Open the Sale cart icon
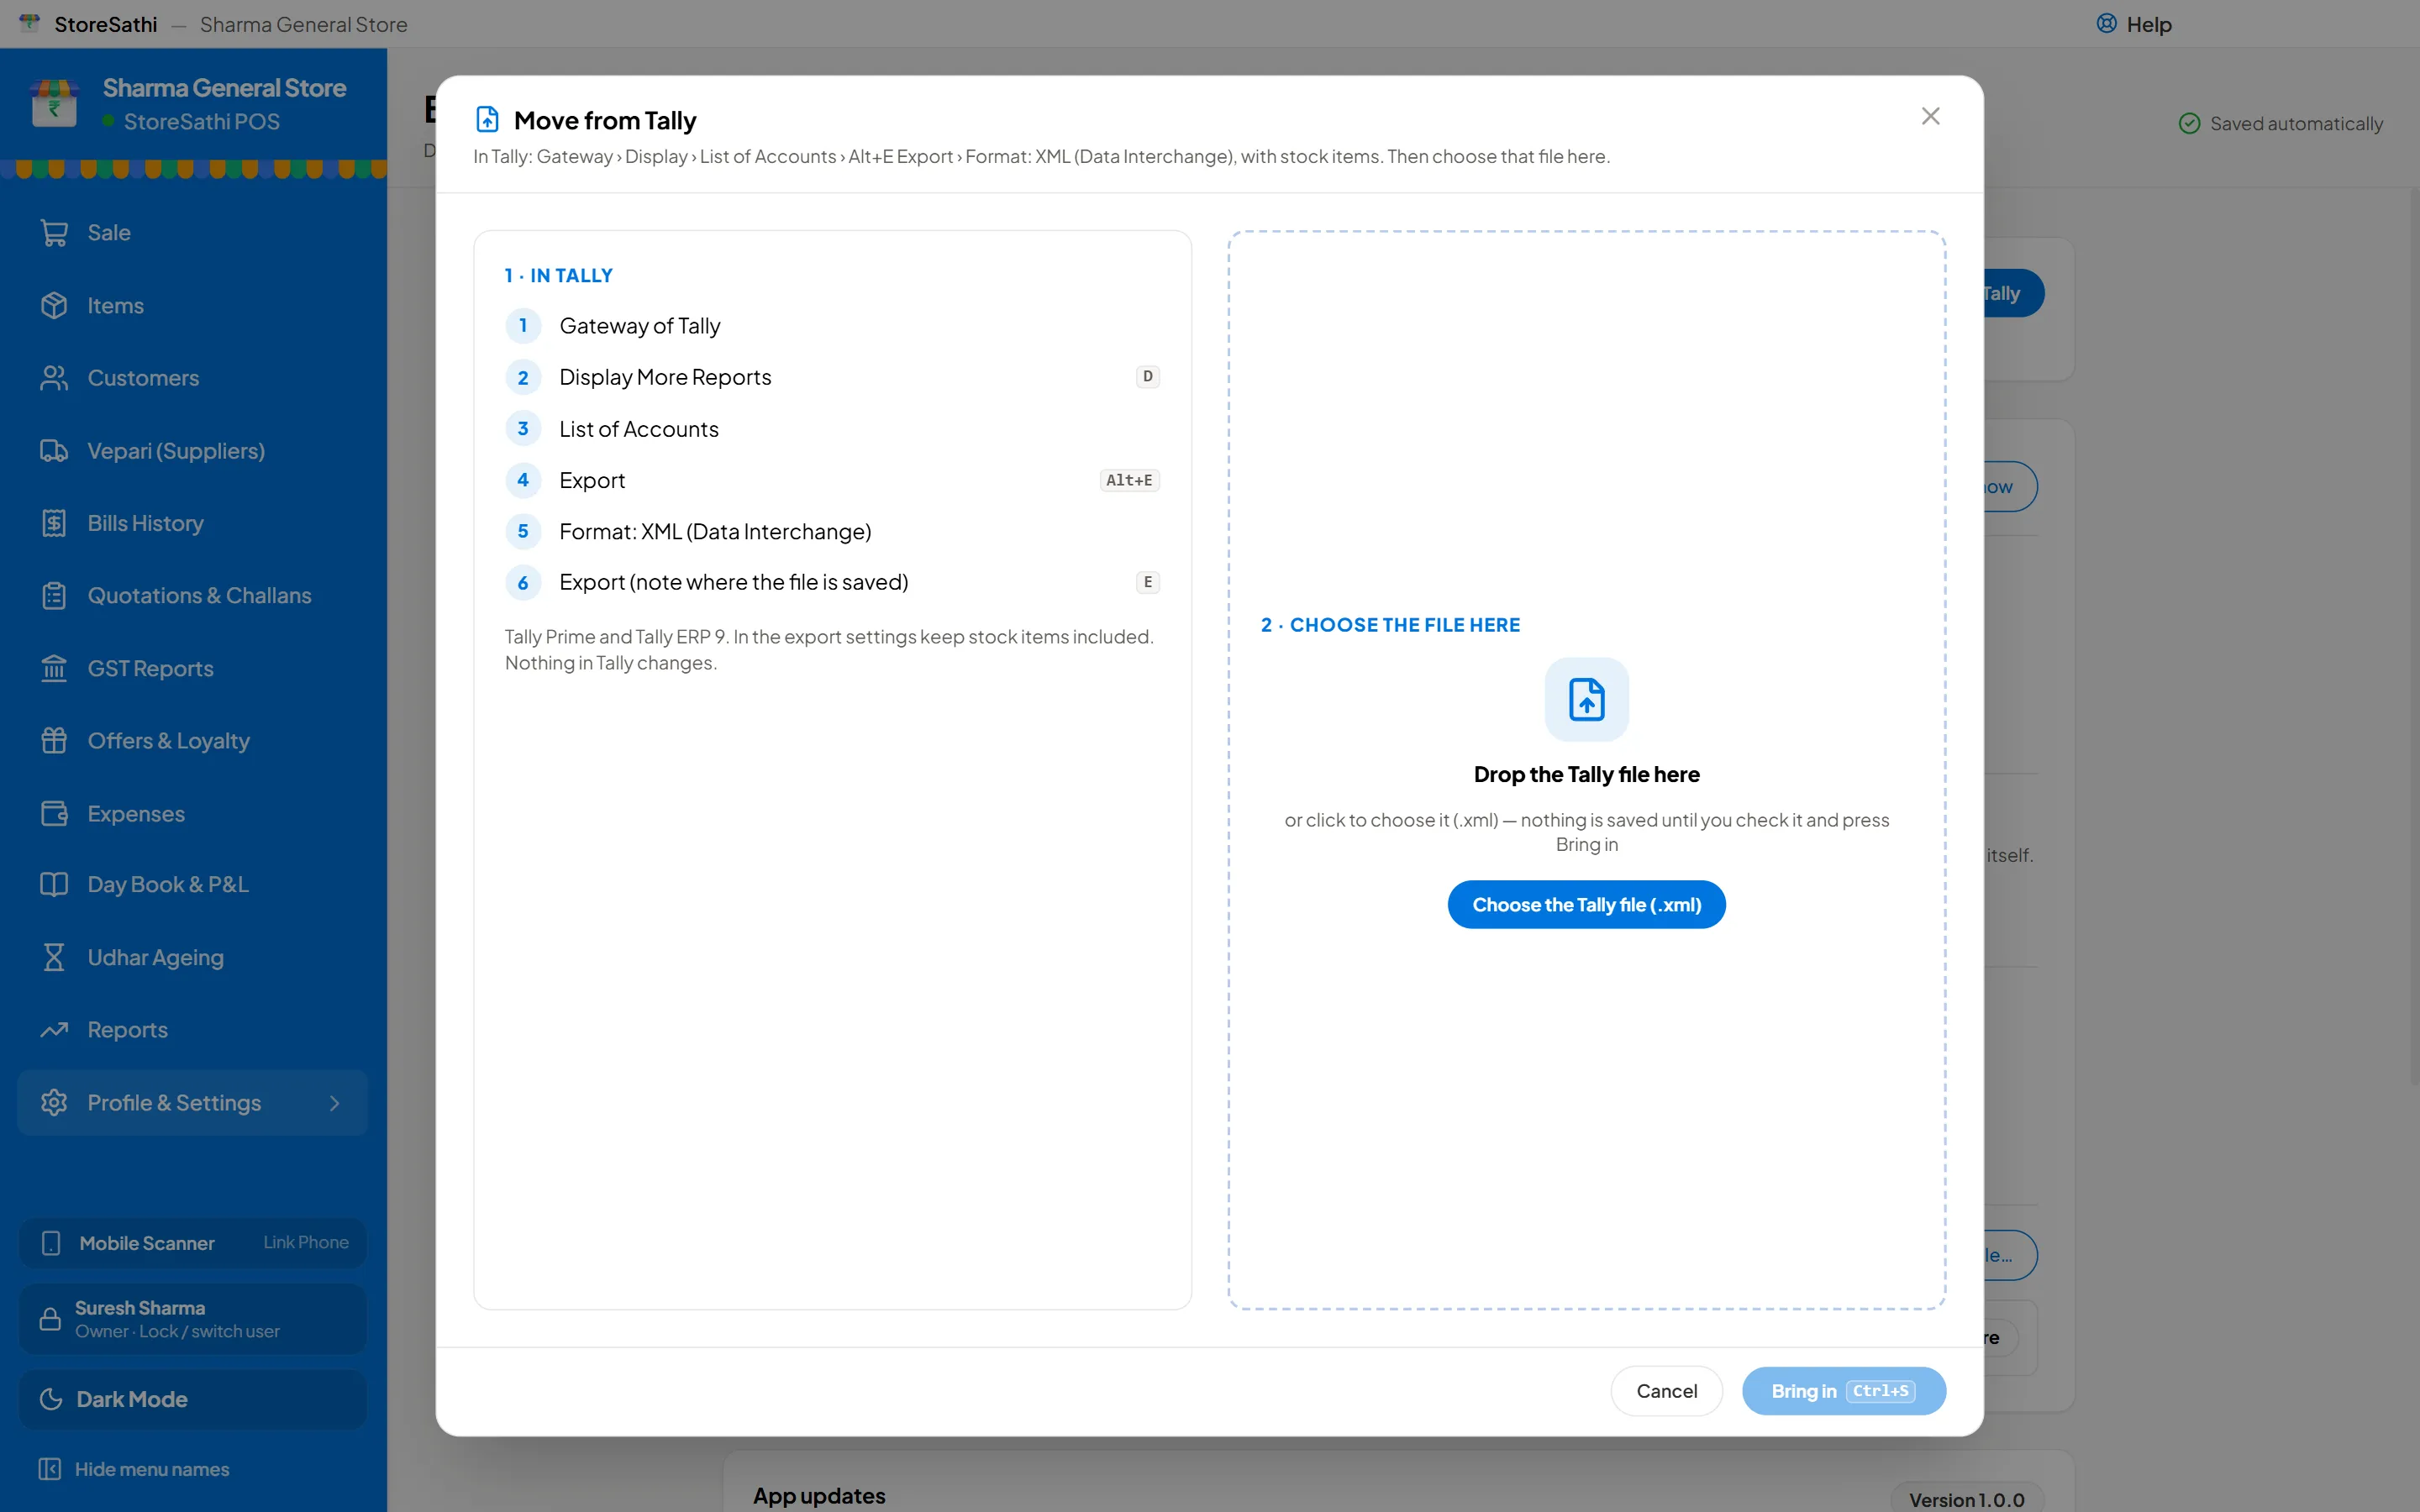Image resolution: width=2420 pixels, height=1512 pixels. 54,233
